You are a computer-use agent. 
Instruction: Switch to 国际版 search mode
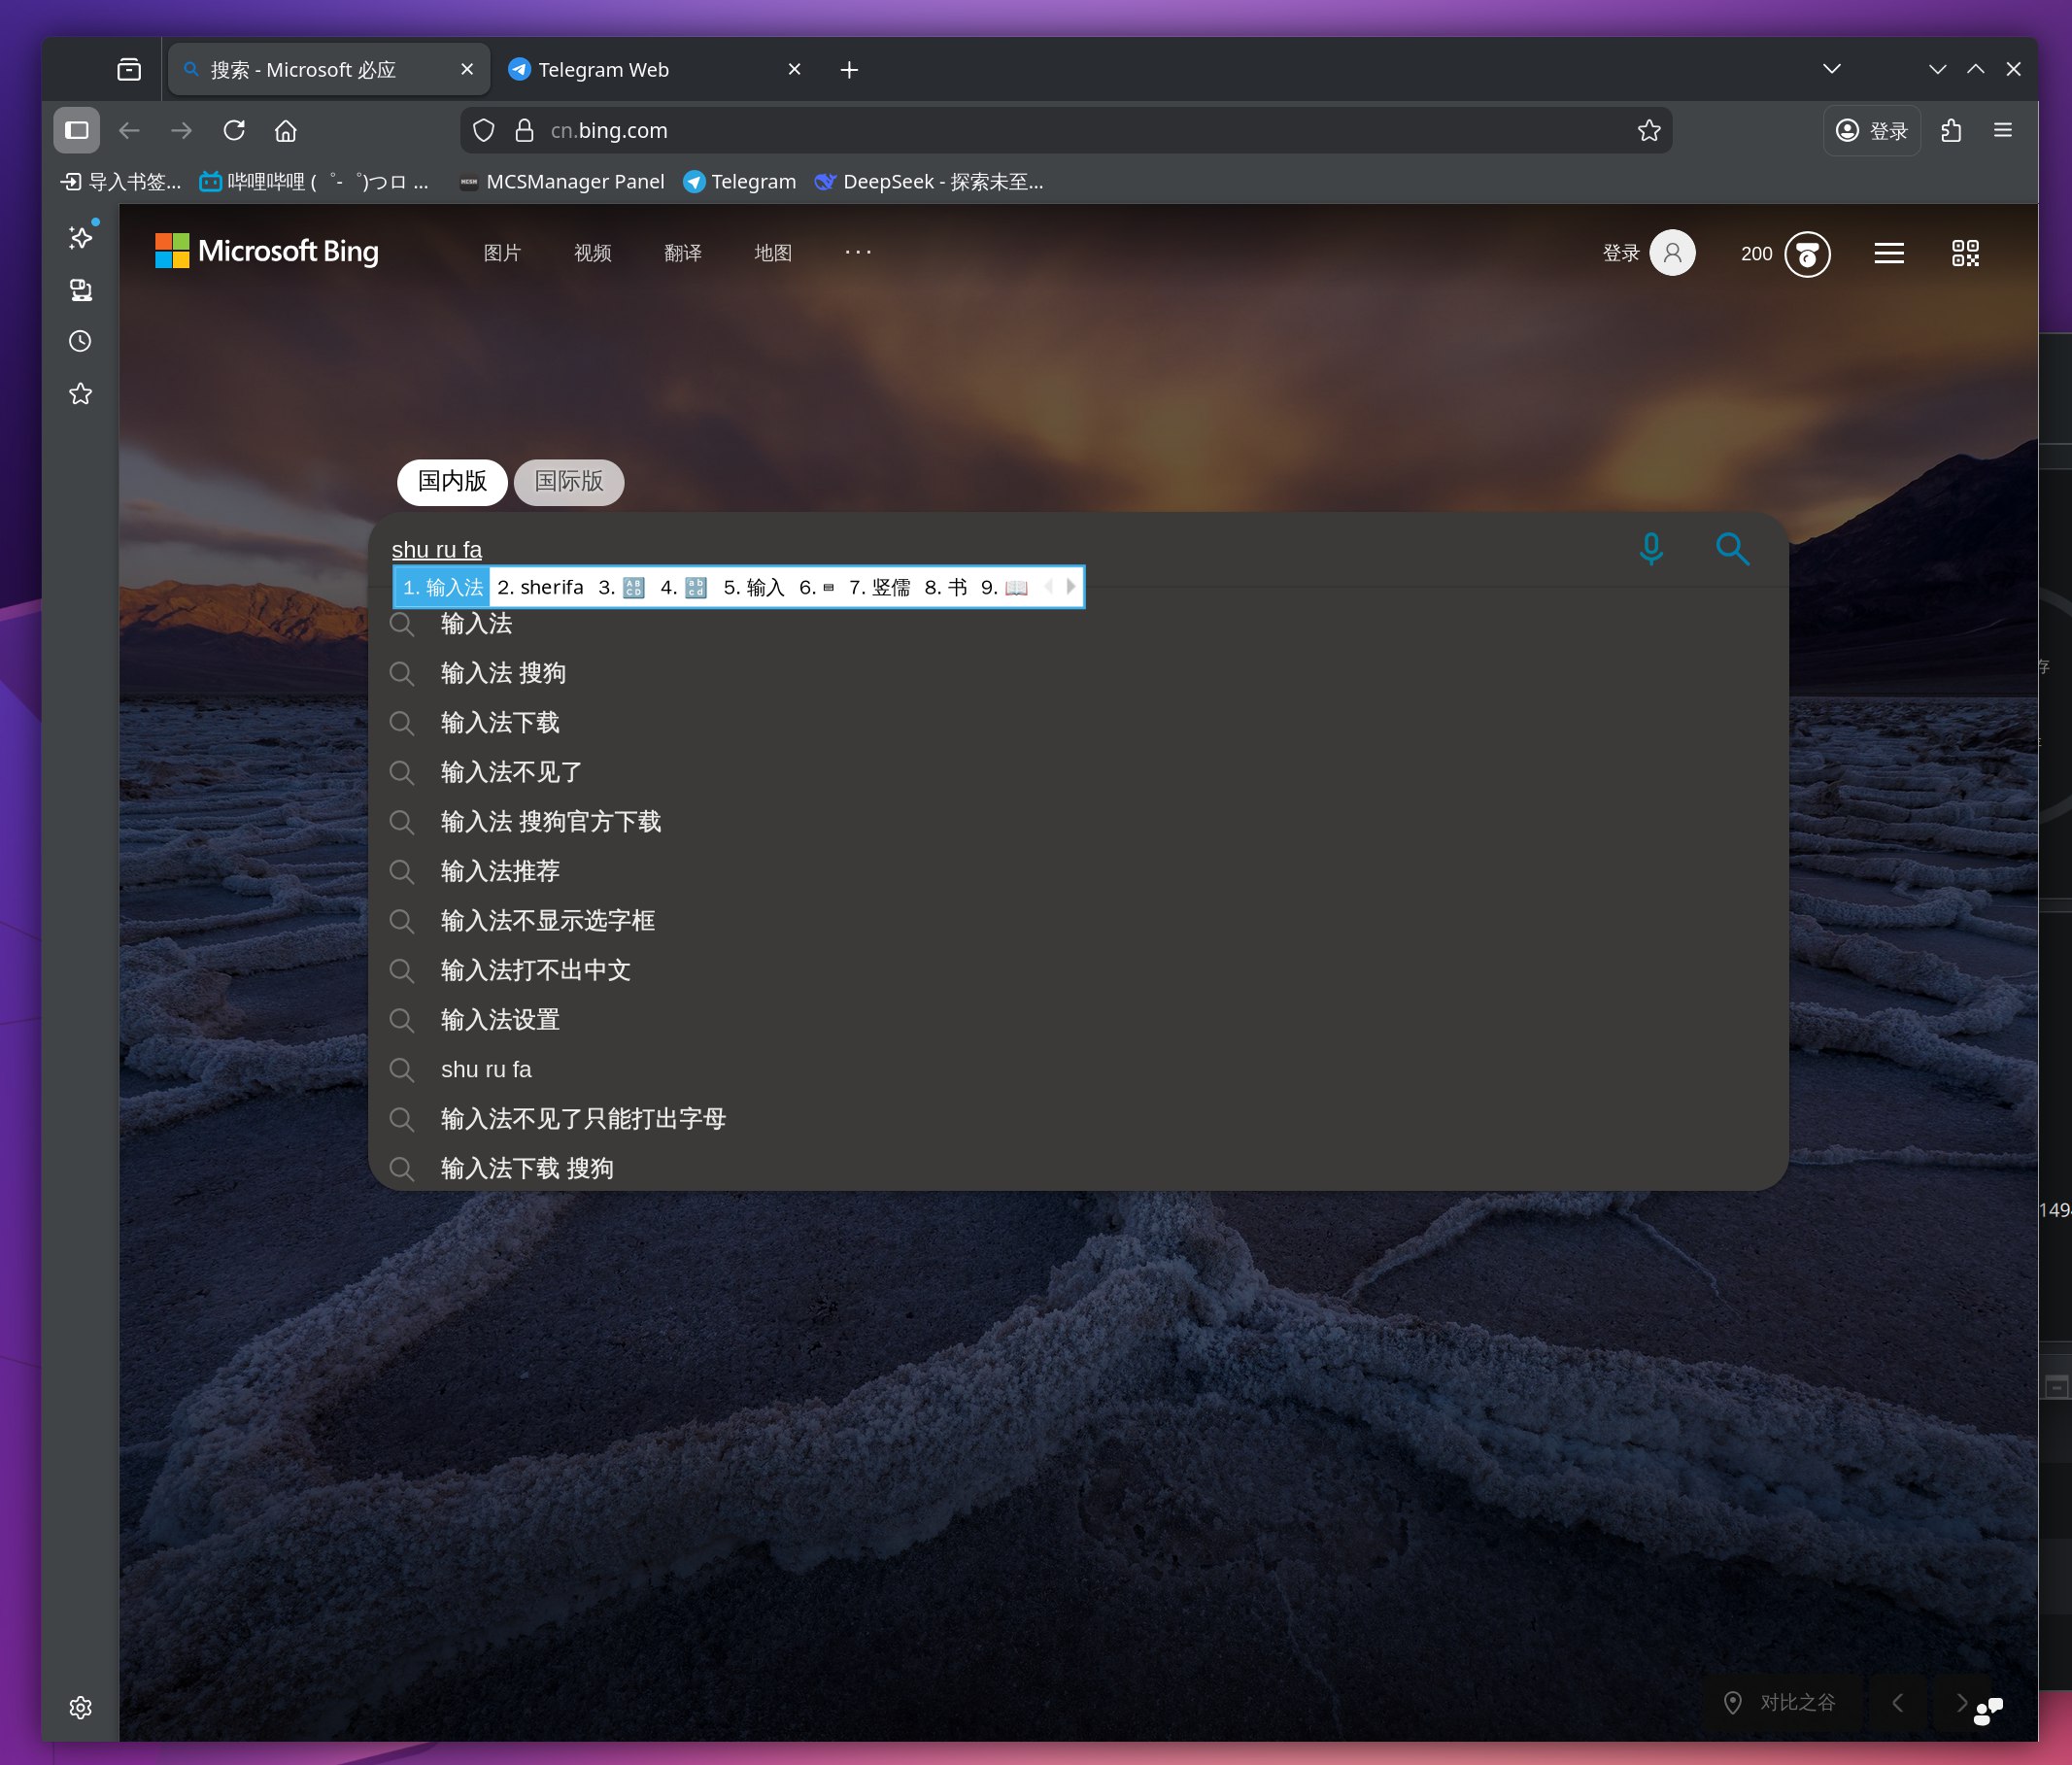[568, 482]
